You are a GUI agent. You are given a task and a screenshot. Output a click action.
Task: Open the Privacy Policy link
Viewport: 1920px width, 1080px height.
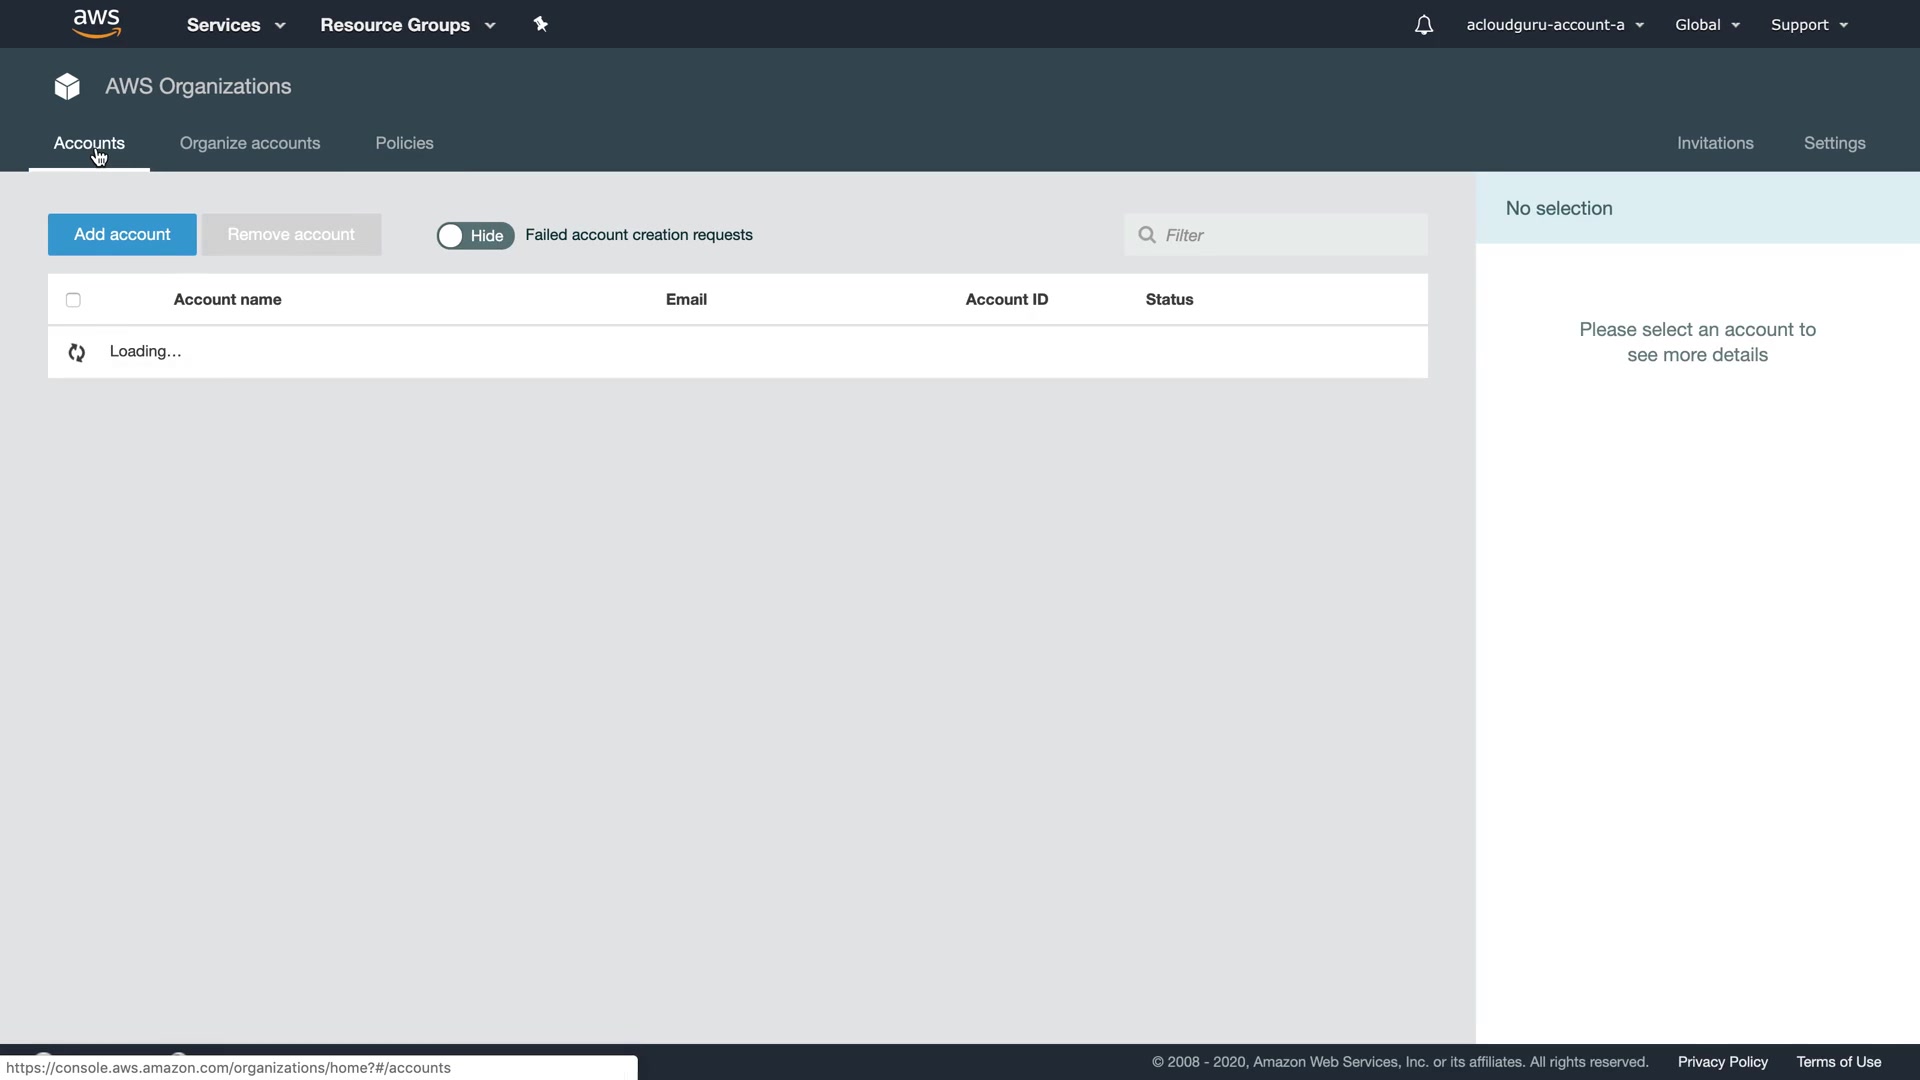(x=1722, y=1062)
